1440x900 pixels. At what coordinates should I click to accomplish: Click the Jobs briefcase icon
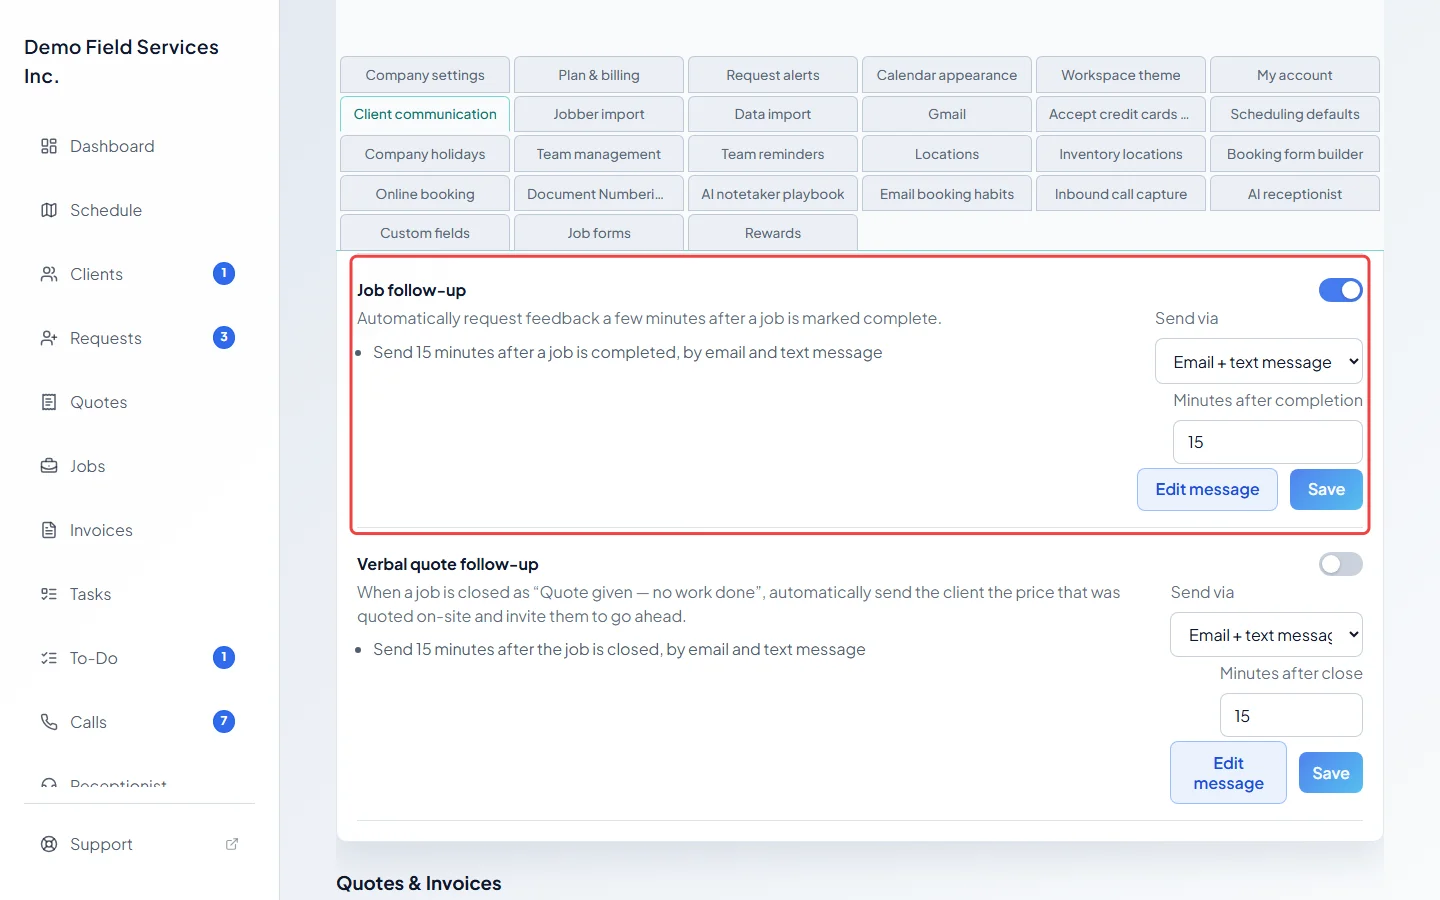click(49, 466)
